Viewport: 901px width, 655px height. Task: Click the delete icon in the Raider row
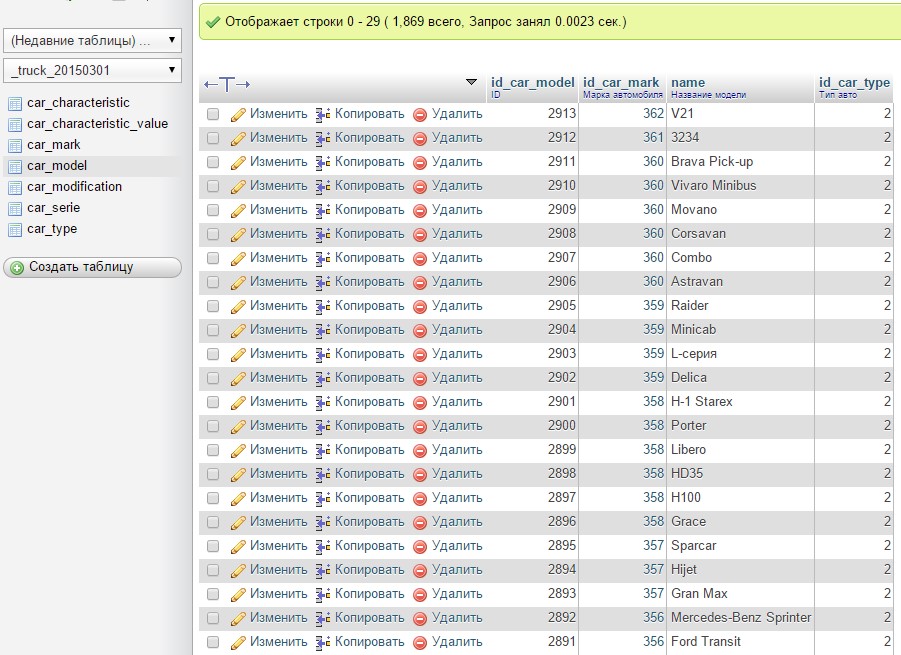pos(420,306)
